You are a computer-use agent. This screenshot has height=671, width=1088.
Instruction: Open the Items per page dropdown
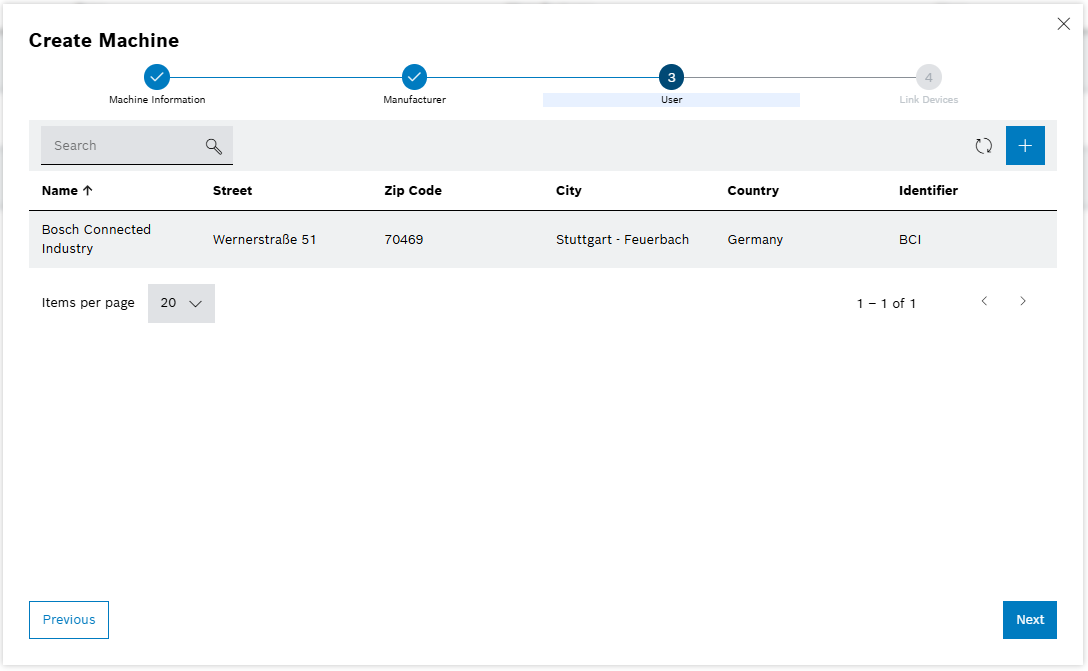[x=181, y=303]
